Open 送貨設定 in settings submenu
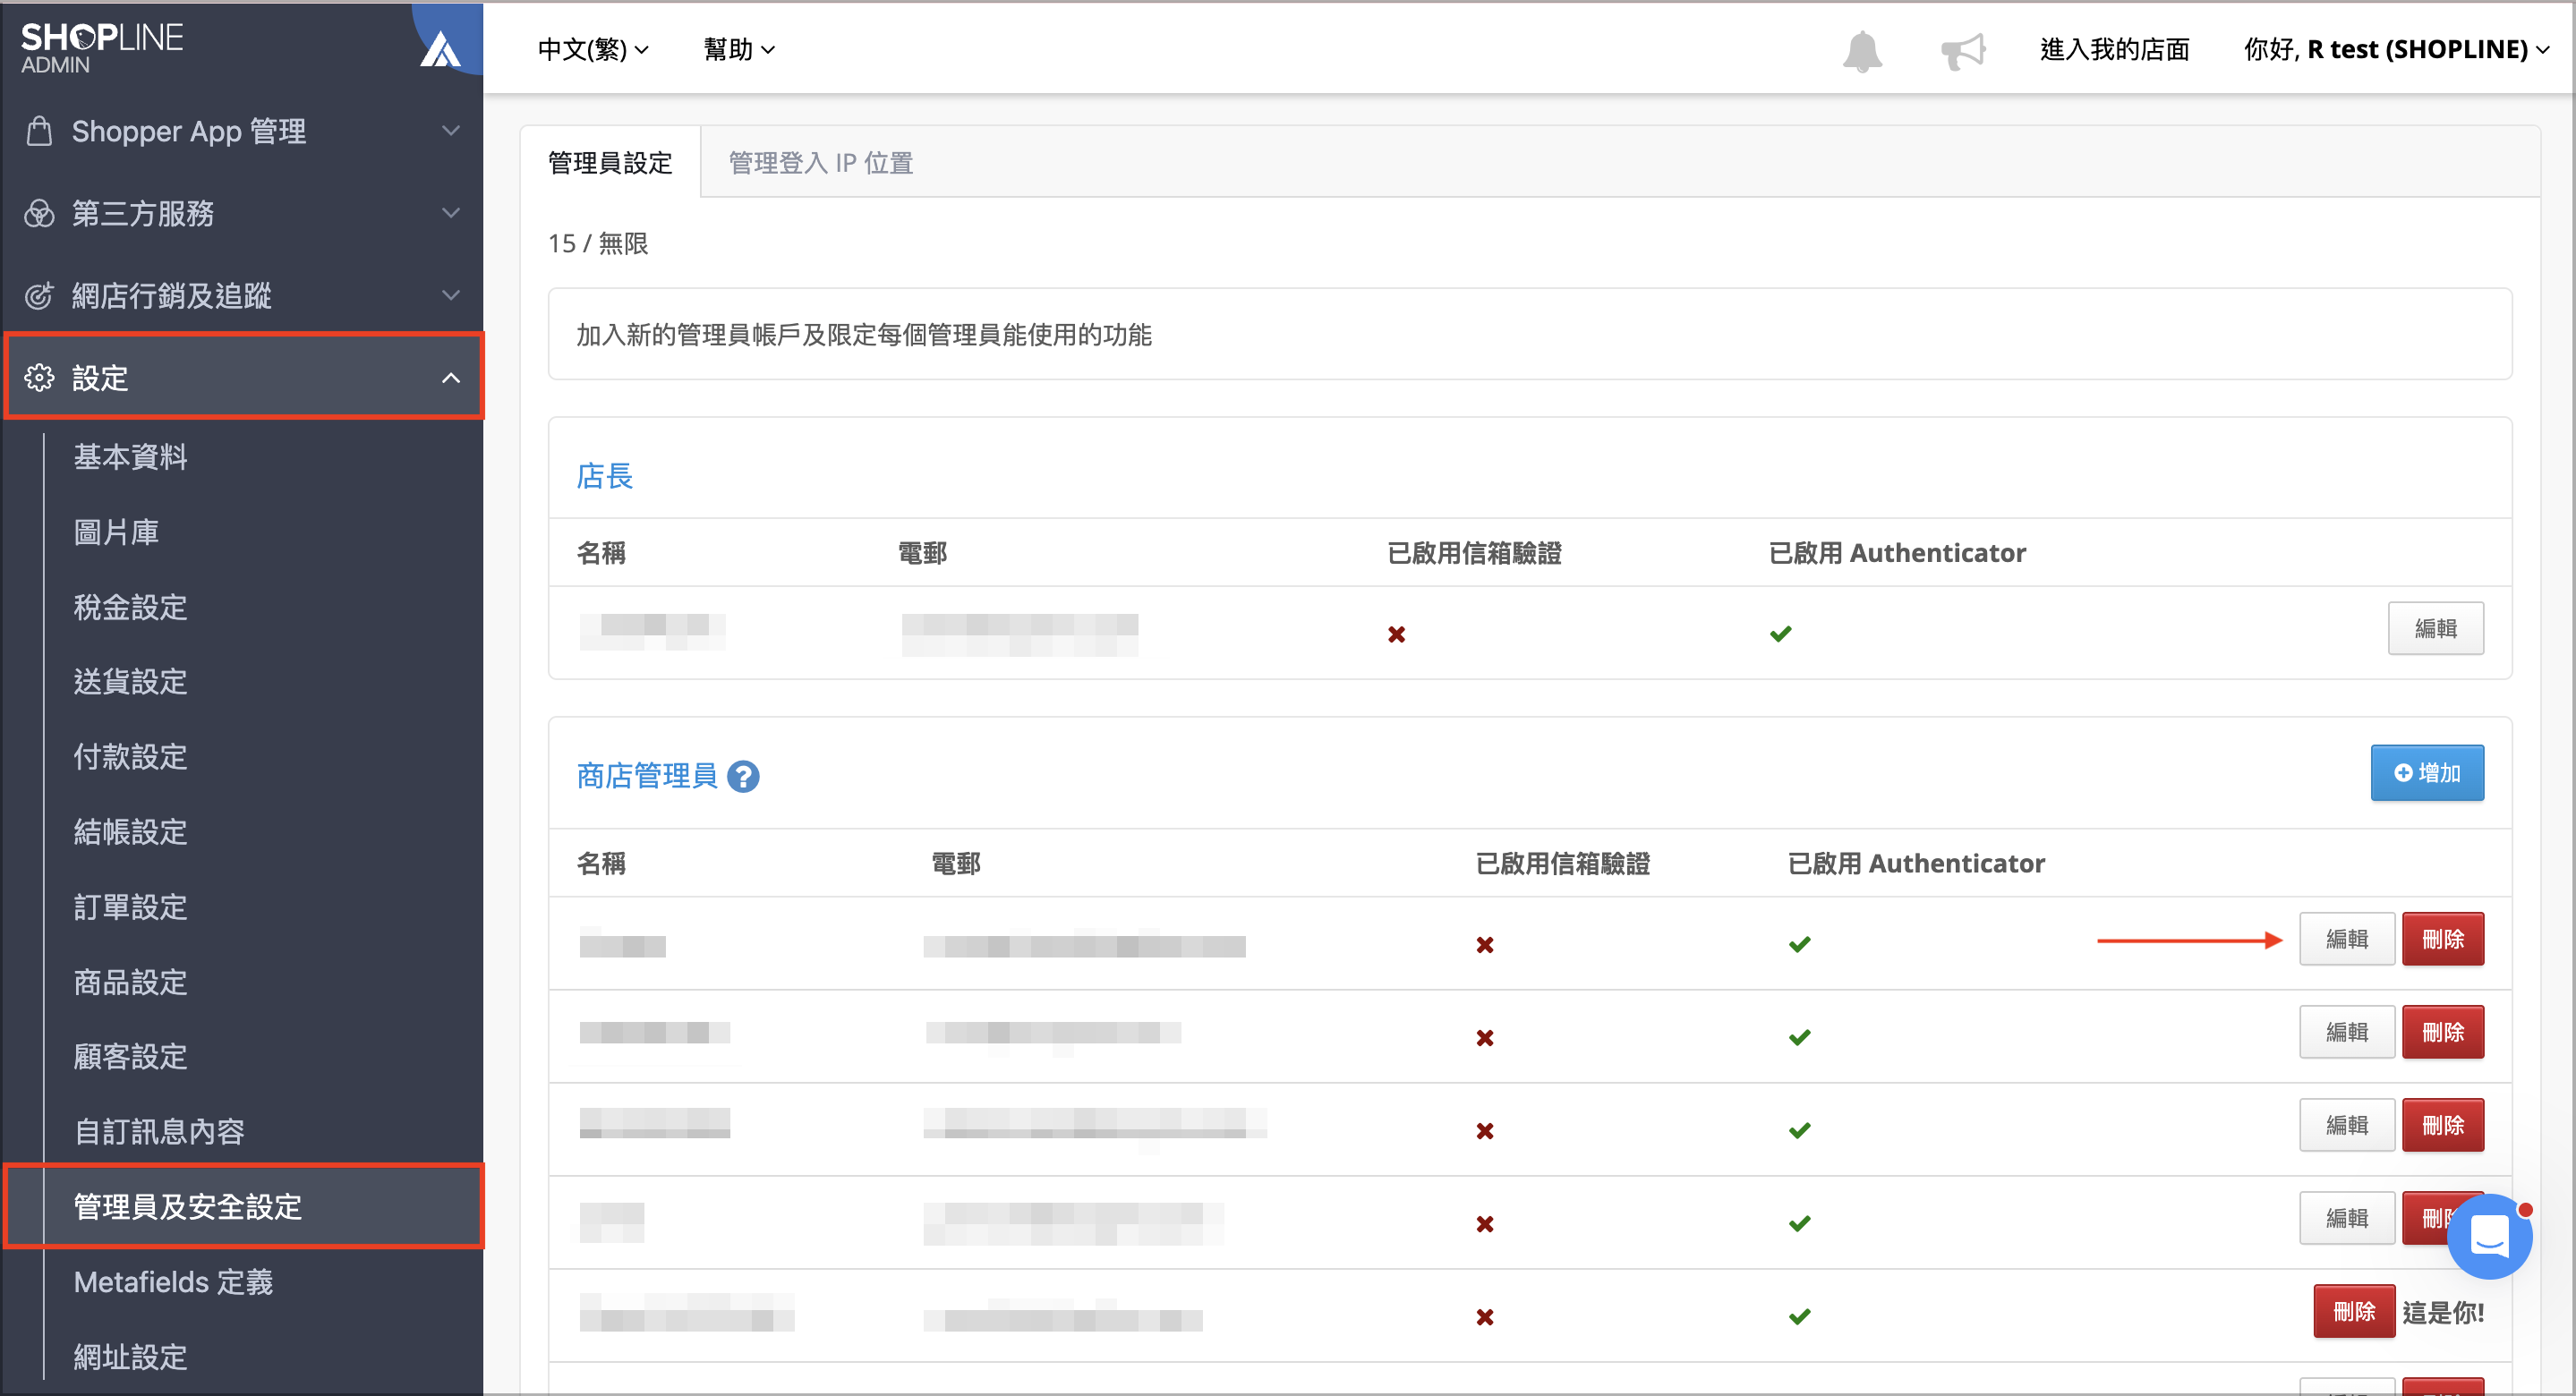The image size is (2576, 1396). (x=130, y=681)
